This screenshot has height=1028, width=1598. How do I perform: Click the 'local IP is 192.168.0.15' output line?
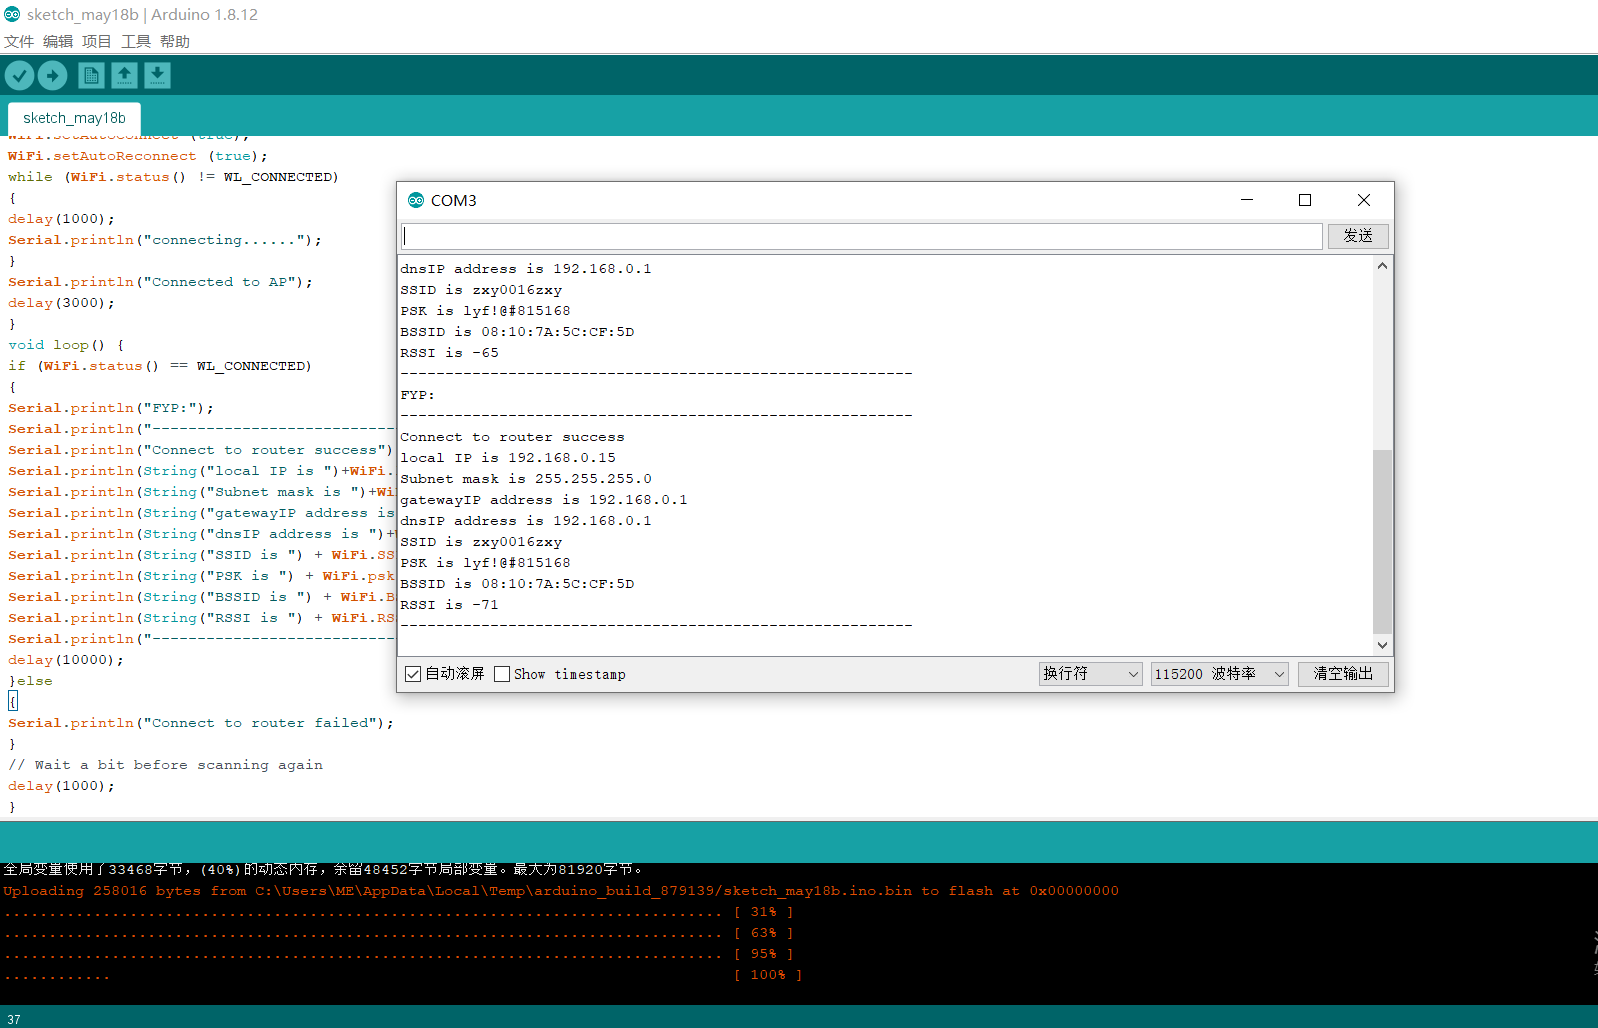tap(508, 458)
